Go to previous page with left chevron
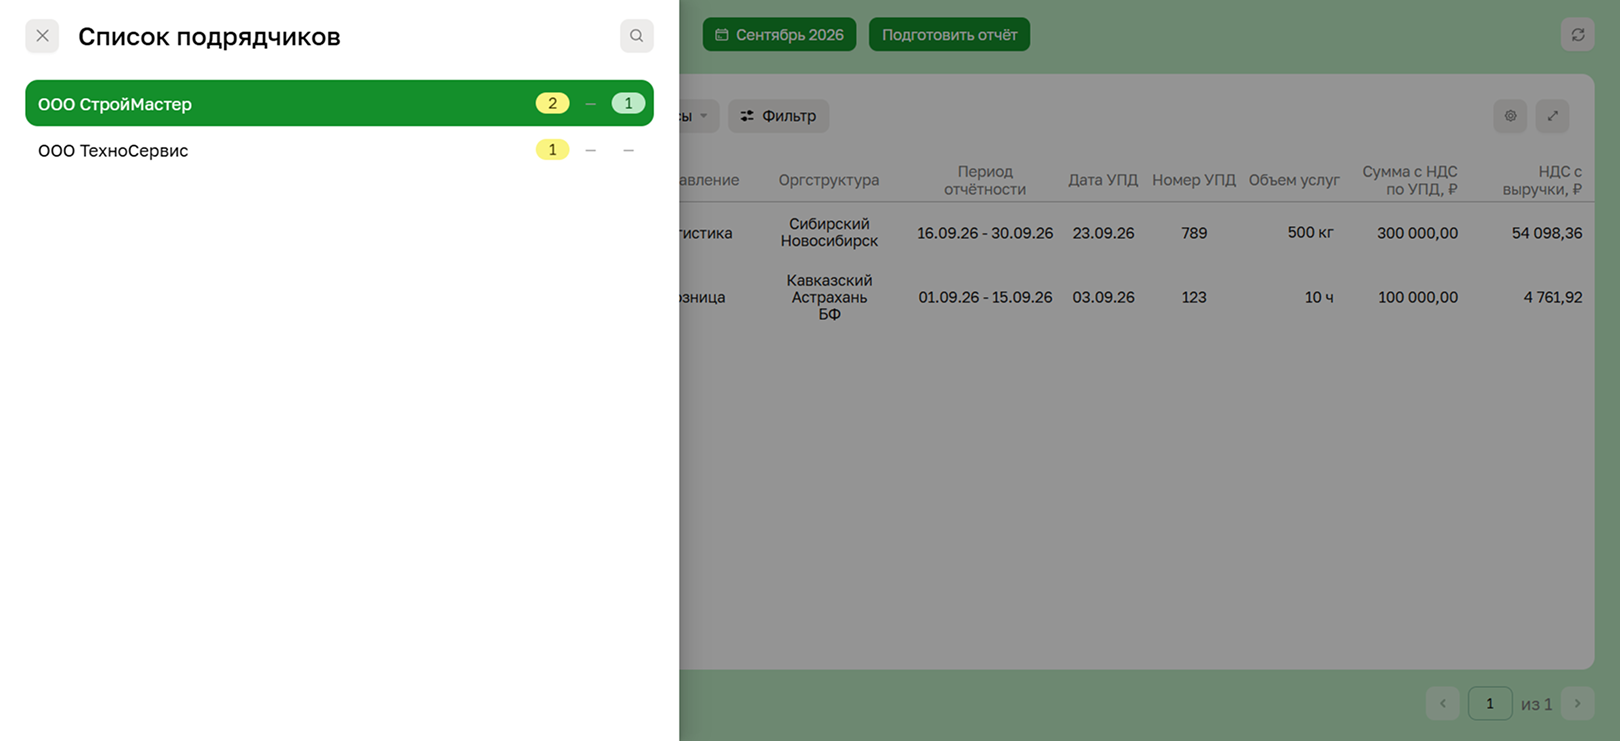The image size is (1620, 741). point(1442,704)
